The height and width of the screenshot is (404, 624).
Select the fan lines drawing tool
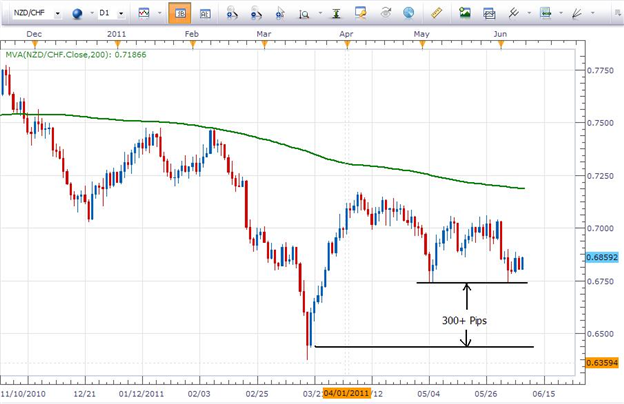click(577, 14)
